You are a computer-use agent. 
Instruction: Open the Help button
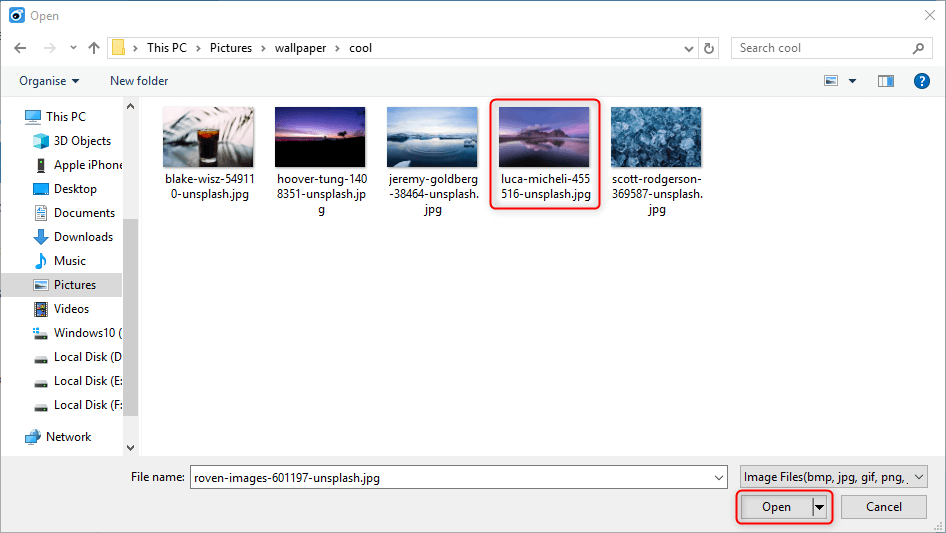[921, 81]
